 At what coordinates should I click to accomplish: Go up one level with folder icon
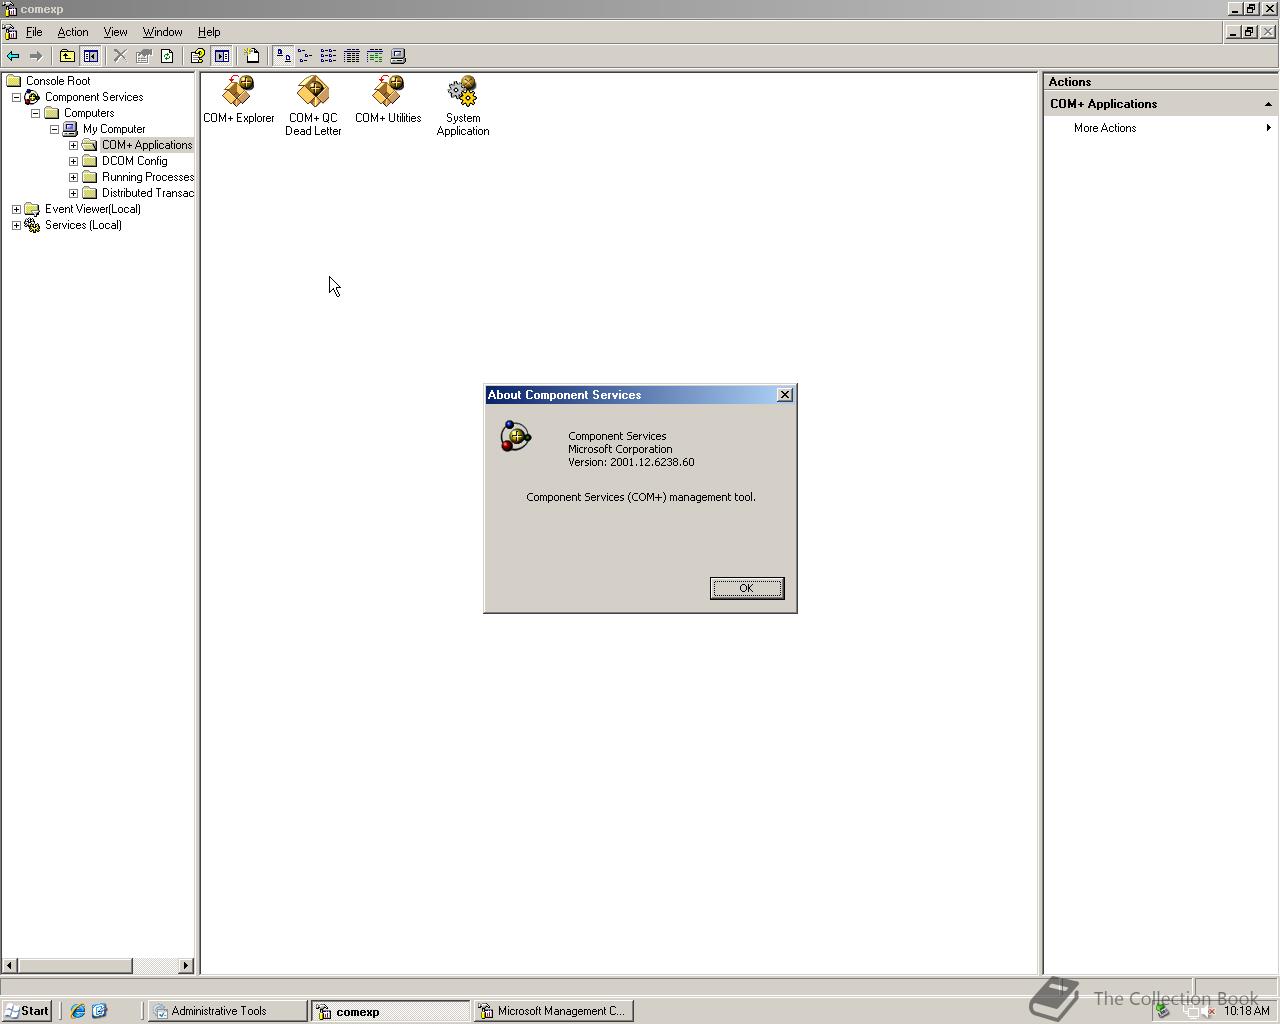pyautogui.click(x=67, y=56)
